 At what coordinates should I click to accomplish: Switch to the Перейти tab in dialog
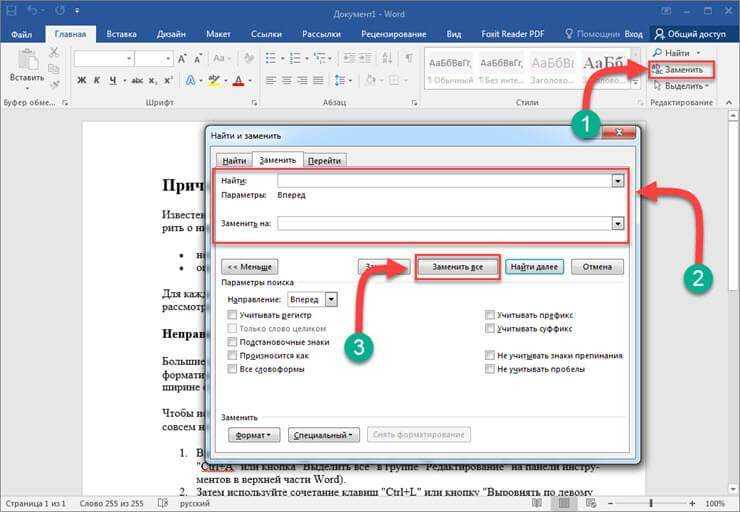coord(324,160)
